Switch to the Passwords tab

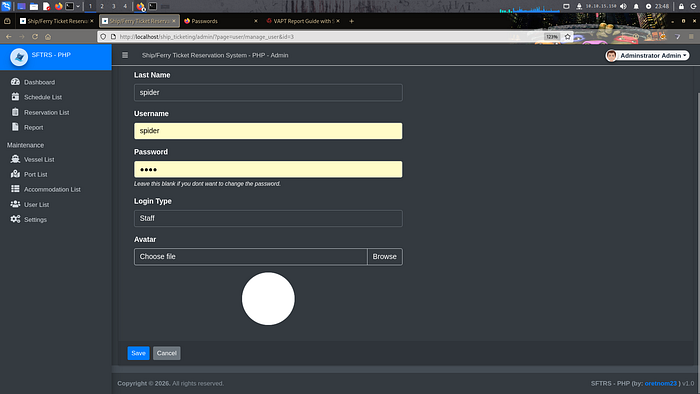click(x=221, y=21)
